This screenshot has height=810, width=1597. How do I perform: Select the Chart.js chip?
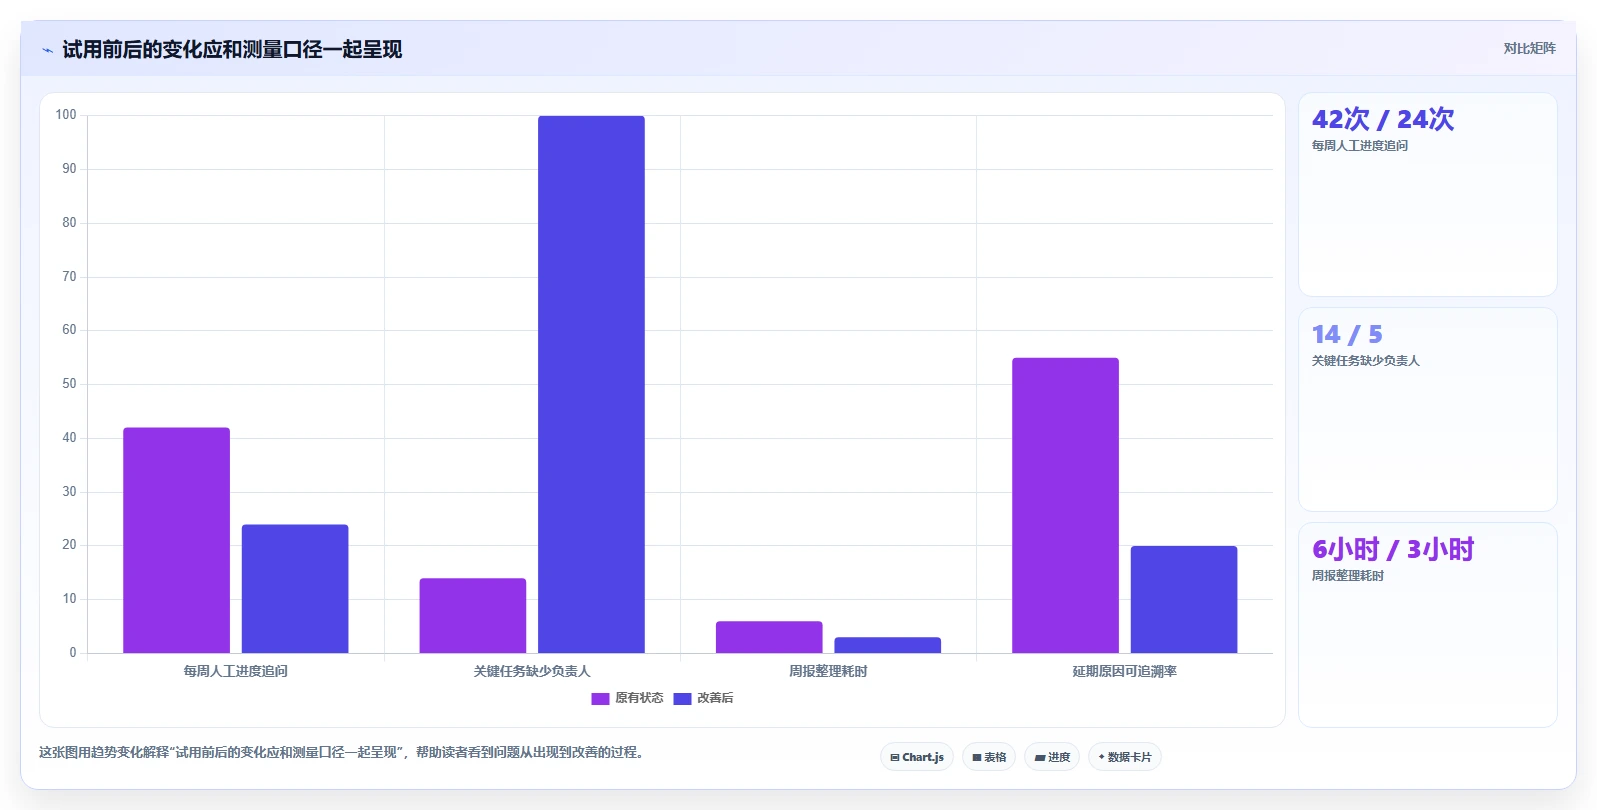point(917,757)
